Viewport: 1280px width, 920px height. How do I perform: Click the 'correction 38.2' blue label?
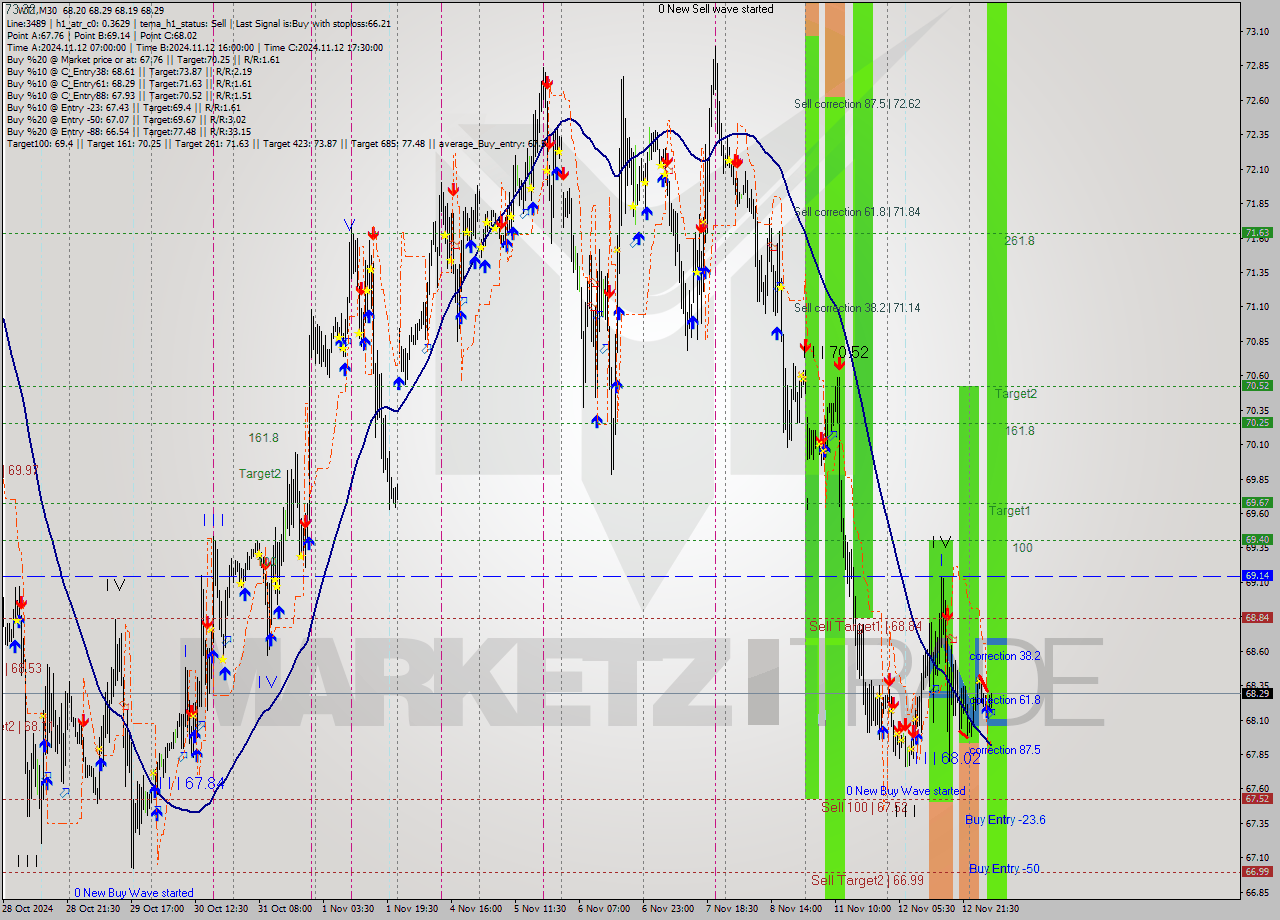[1005, 656]
